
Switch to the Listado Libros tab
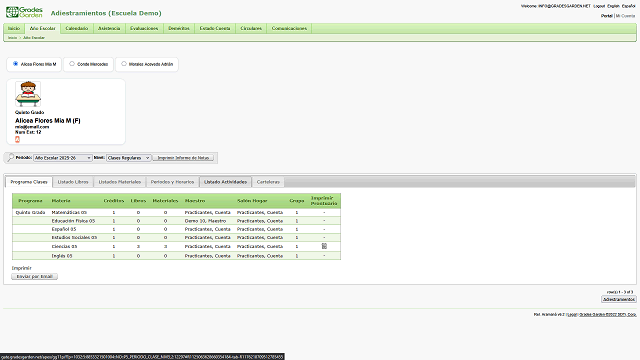click(73, 182)
